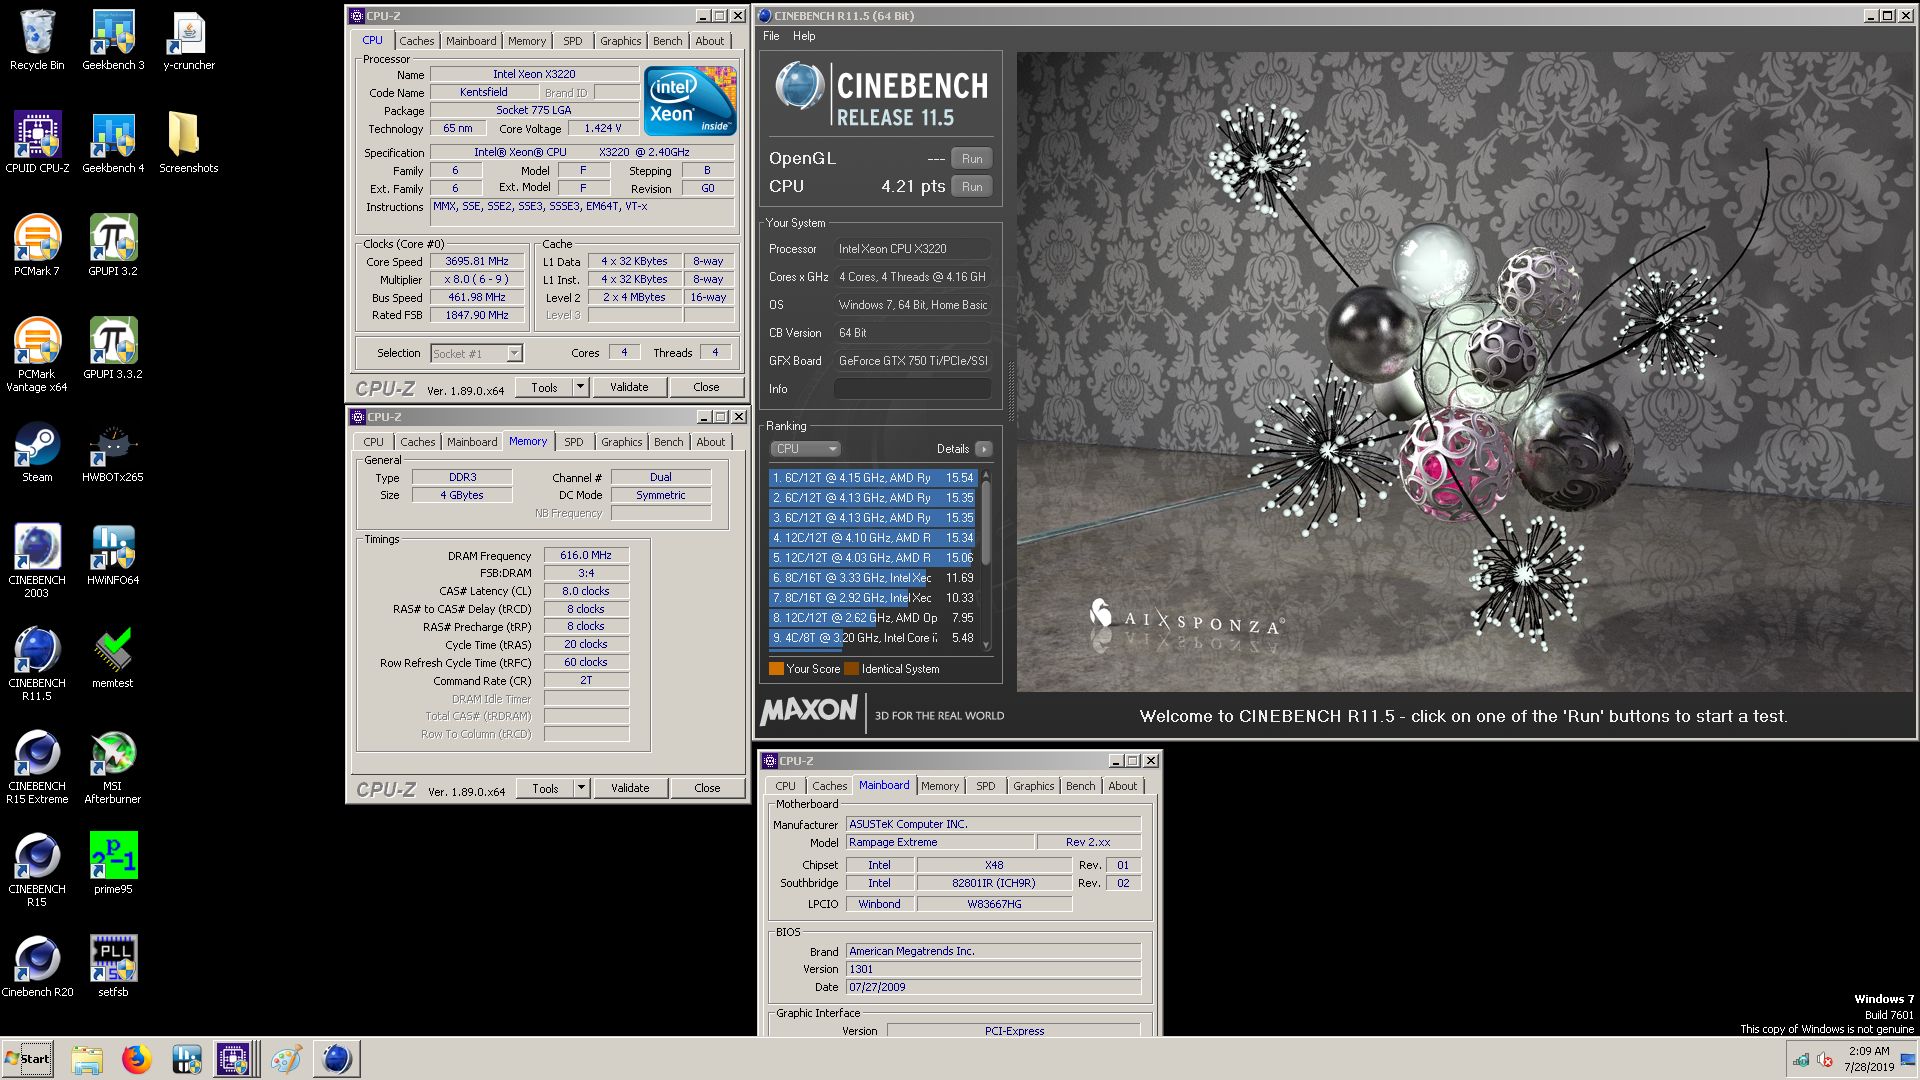Click Tools button in top CPU-Z window
1920x1080 pixels.
[544, 387]
